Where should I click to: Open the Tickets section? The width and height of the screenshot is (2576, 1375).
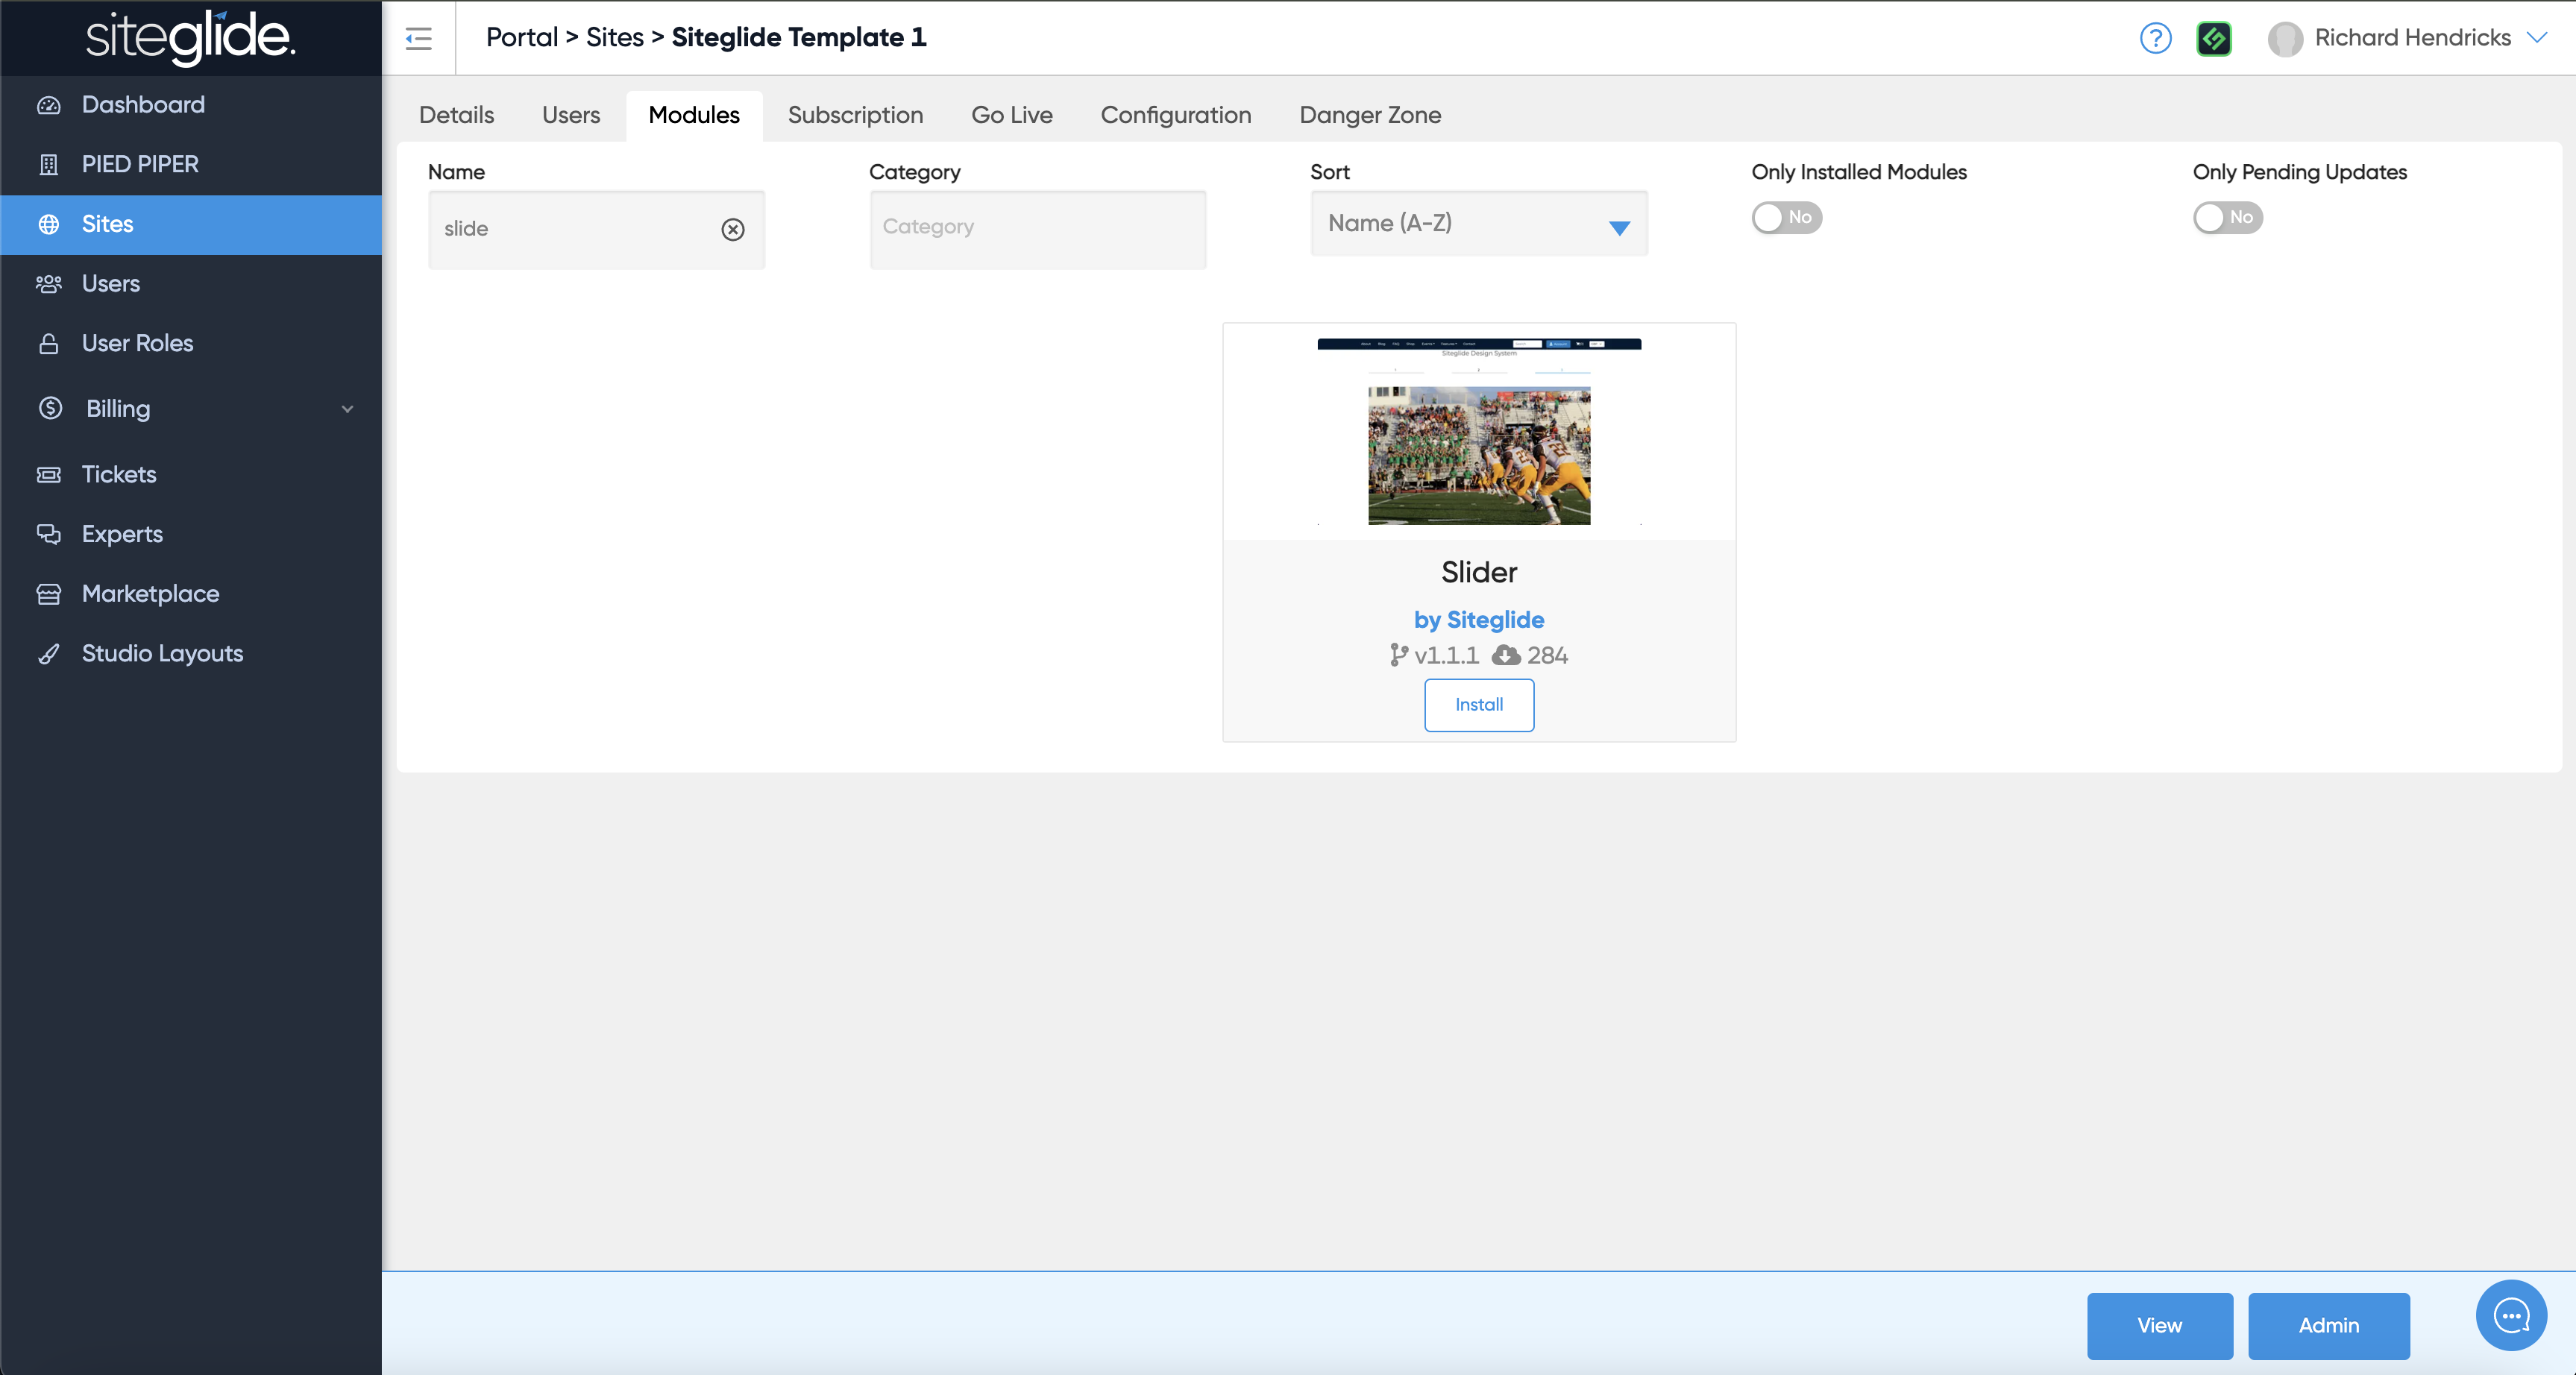(x=118, y=474)
